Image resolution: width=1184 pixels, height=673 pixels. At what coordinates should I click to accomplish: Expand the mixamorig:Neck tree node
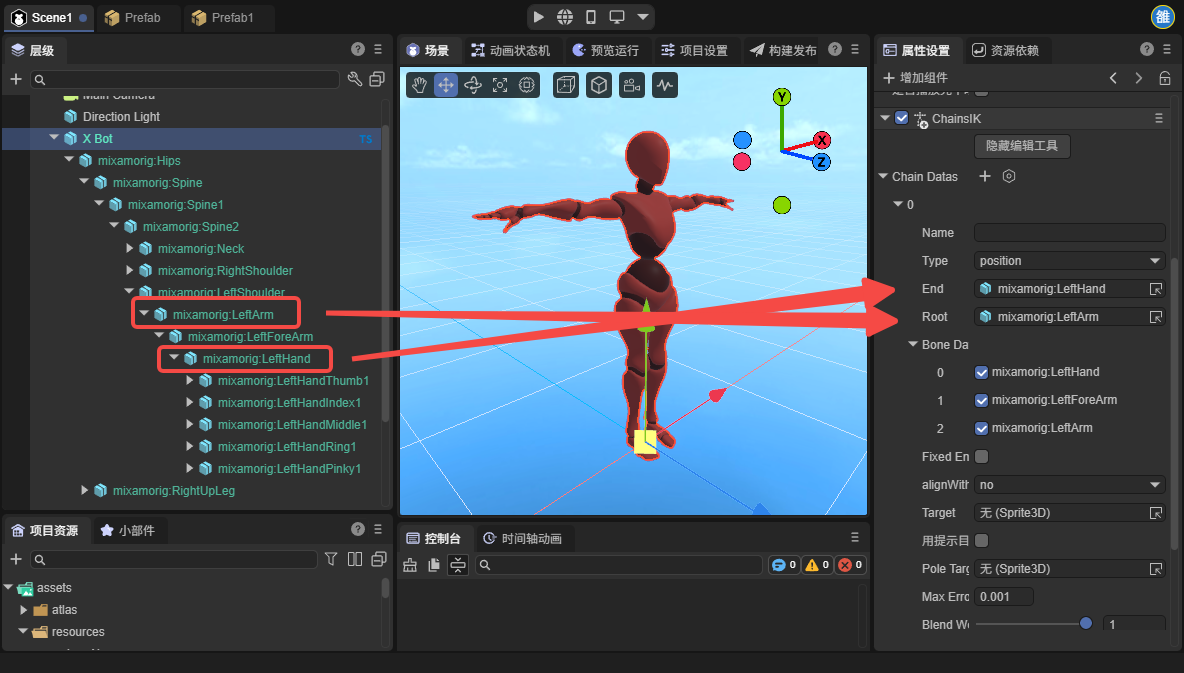(130, 248)
